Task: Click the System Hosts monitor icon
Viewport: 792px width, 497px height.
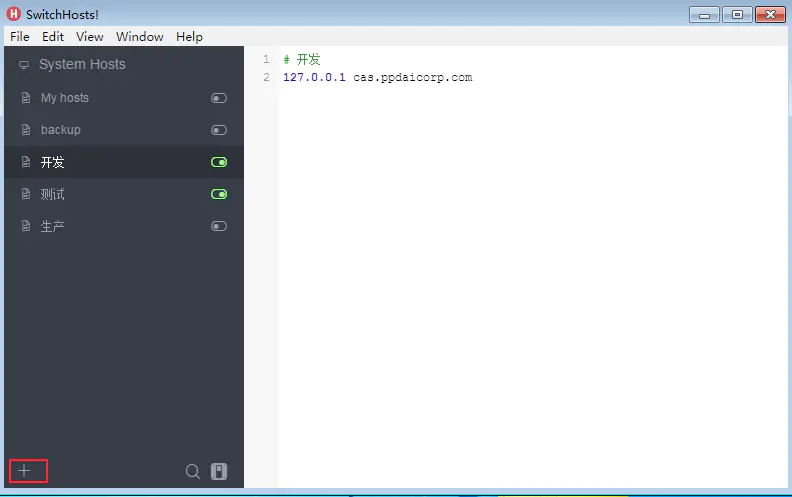Action: point(24,65)
